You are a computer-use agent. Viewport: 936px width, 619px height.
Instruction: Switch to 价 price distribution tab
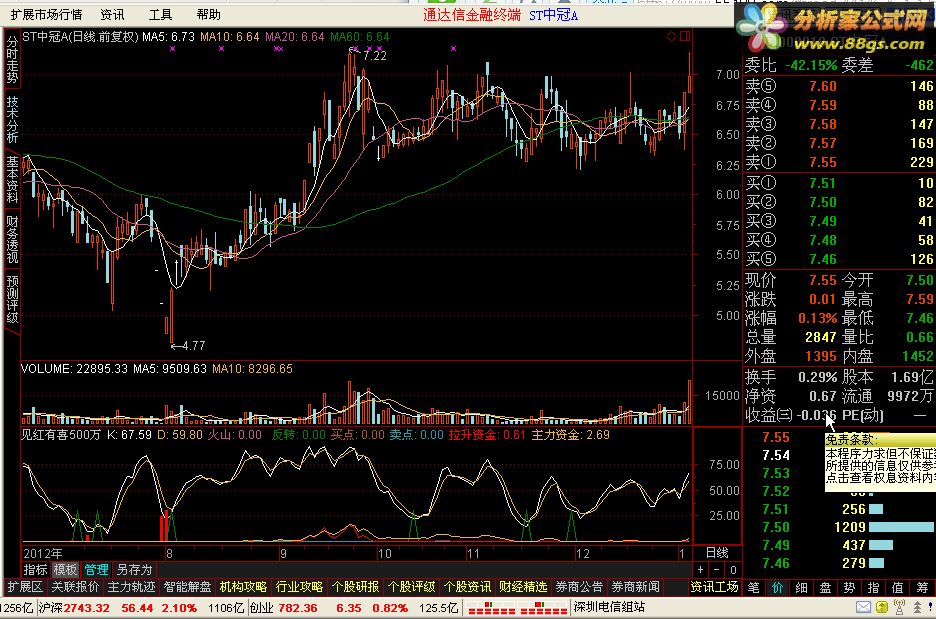click(778, 587)
